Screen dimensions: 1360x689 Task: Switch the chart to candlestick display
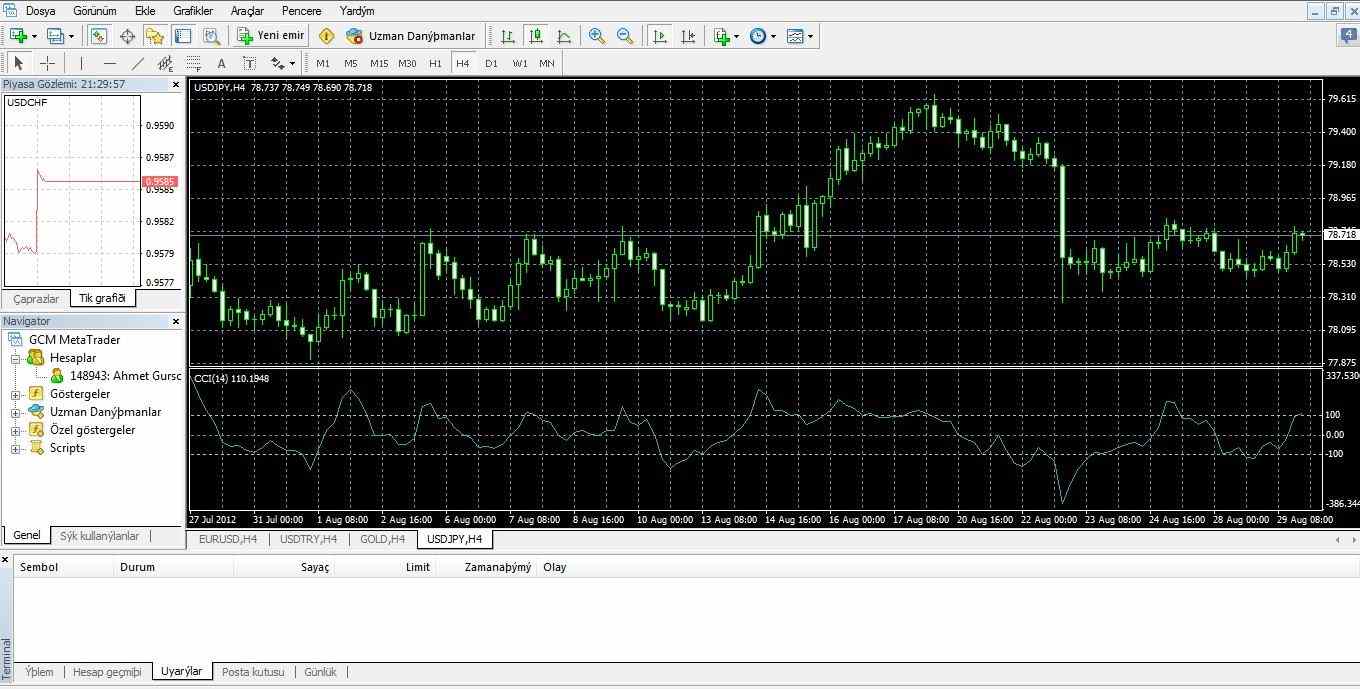[x=536, y=36]
